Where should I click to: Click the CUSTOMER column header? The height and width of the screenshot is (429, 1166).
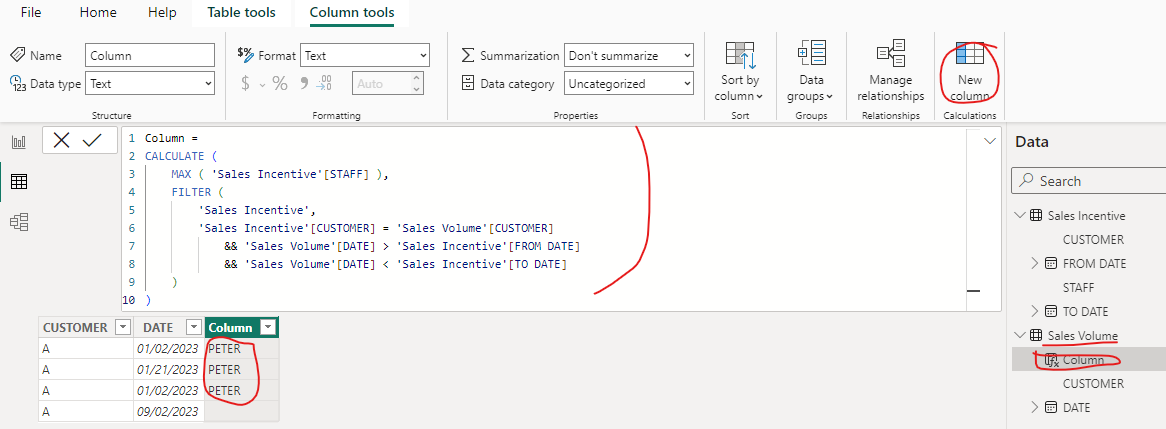tap(86, 328)
